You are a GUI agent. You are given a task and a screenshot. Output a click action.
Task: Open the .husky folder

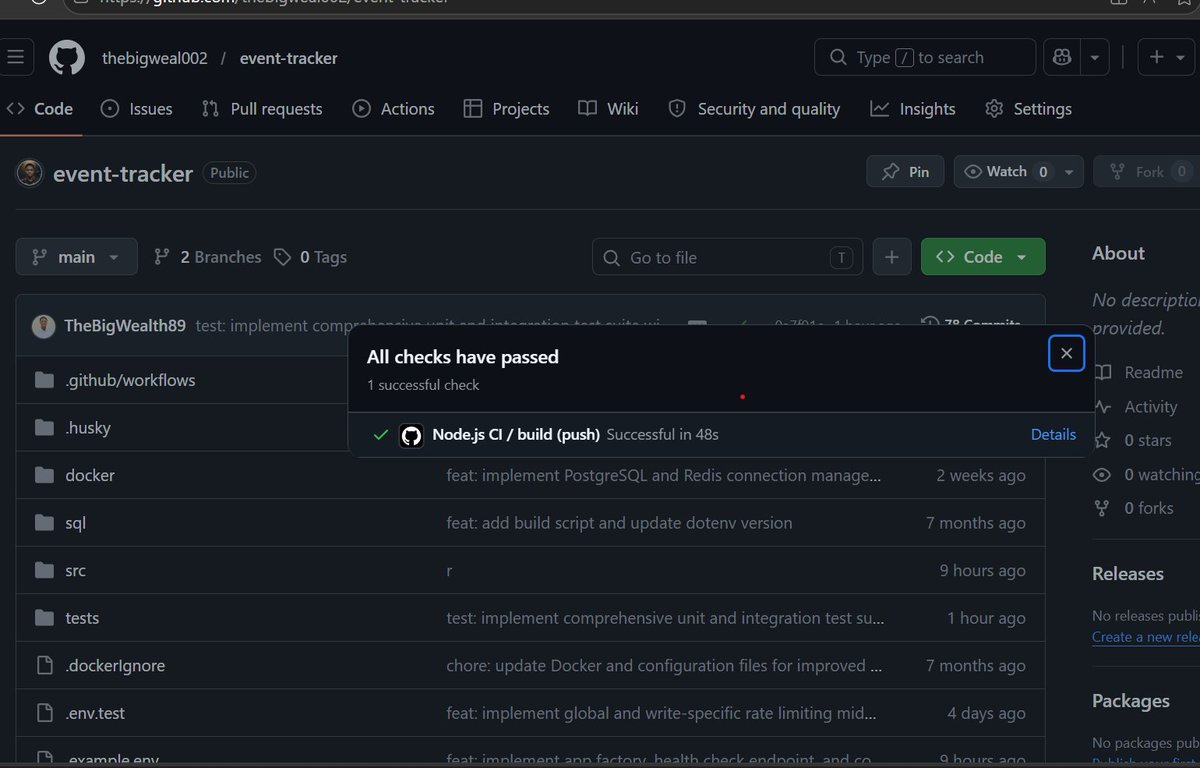click(x=88, y=427)
